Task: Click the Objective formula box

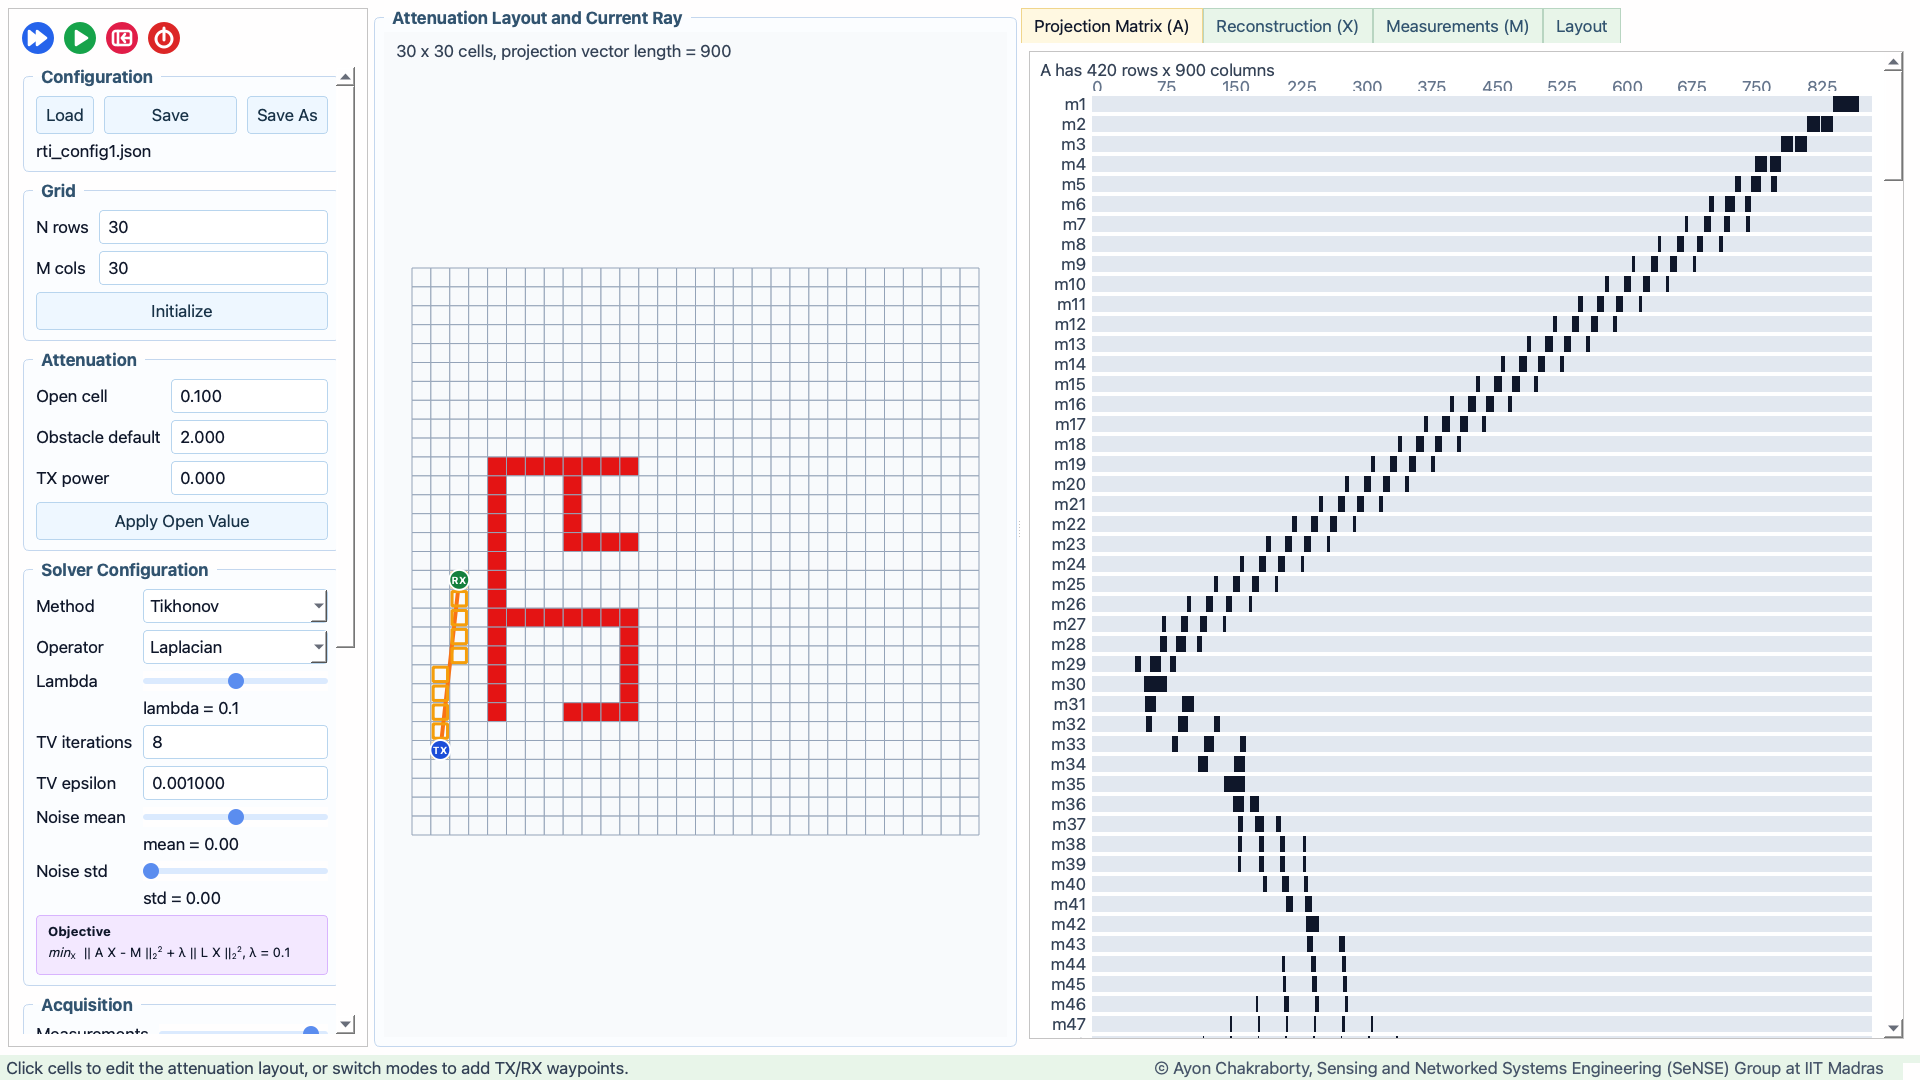Action: (x=182, y=945)
